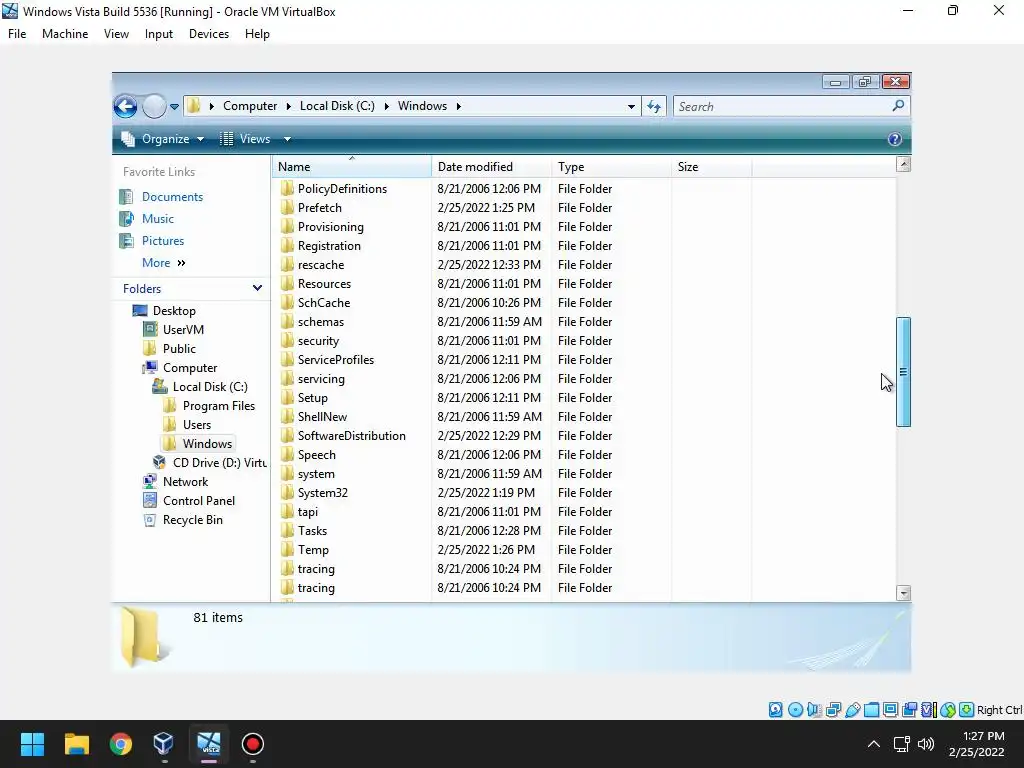
Task: Select Local Disk (C:) tree node
Action: coord(210,387)
